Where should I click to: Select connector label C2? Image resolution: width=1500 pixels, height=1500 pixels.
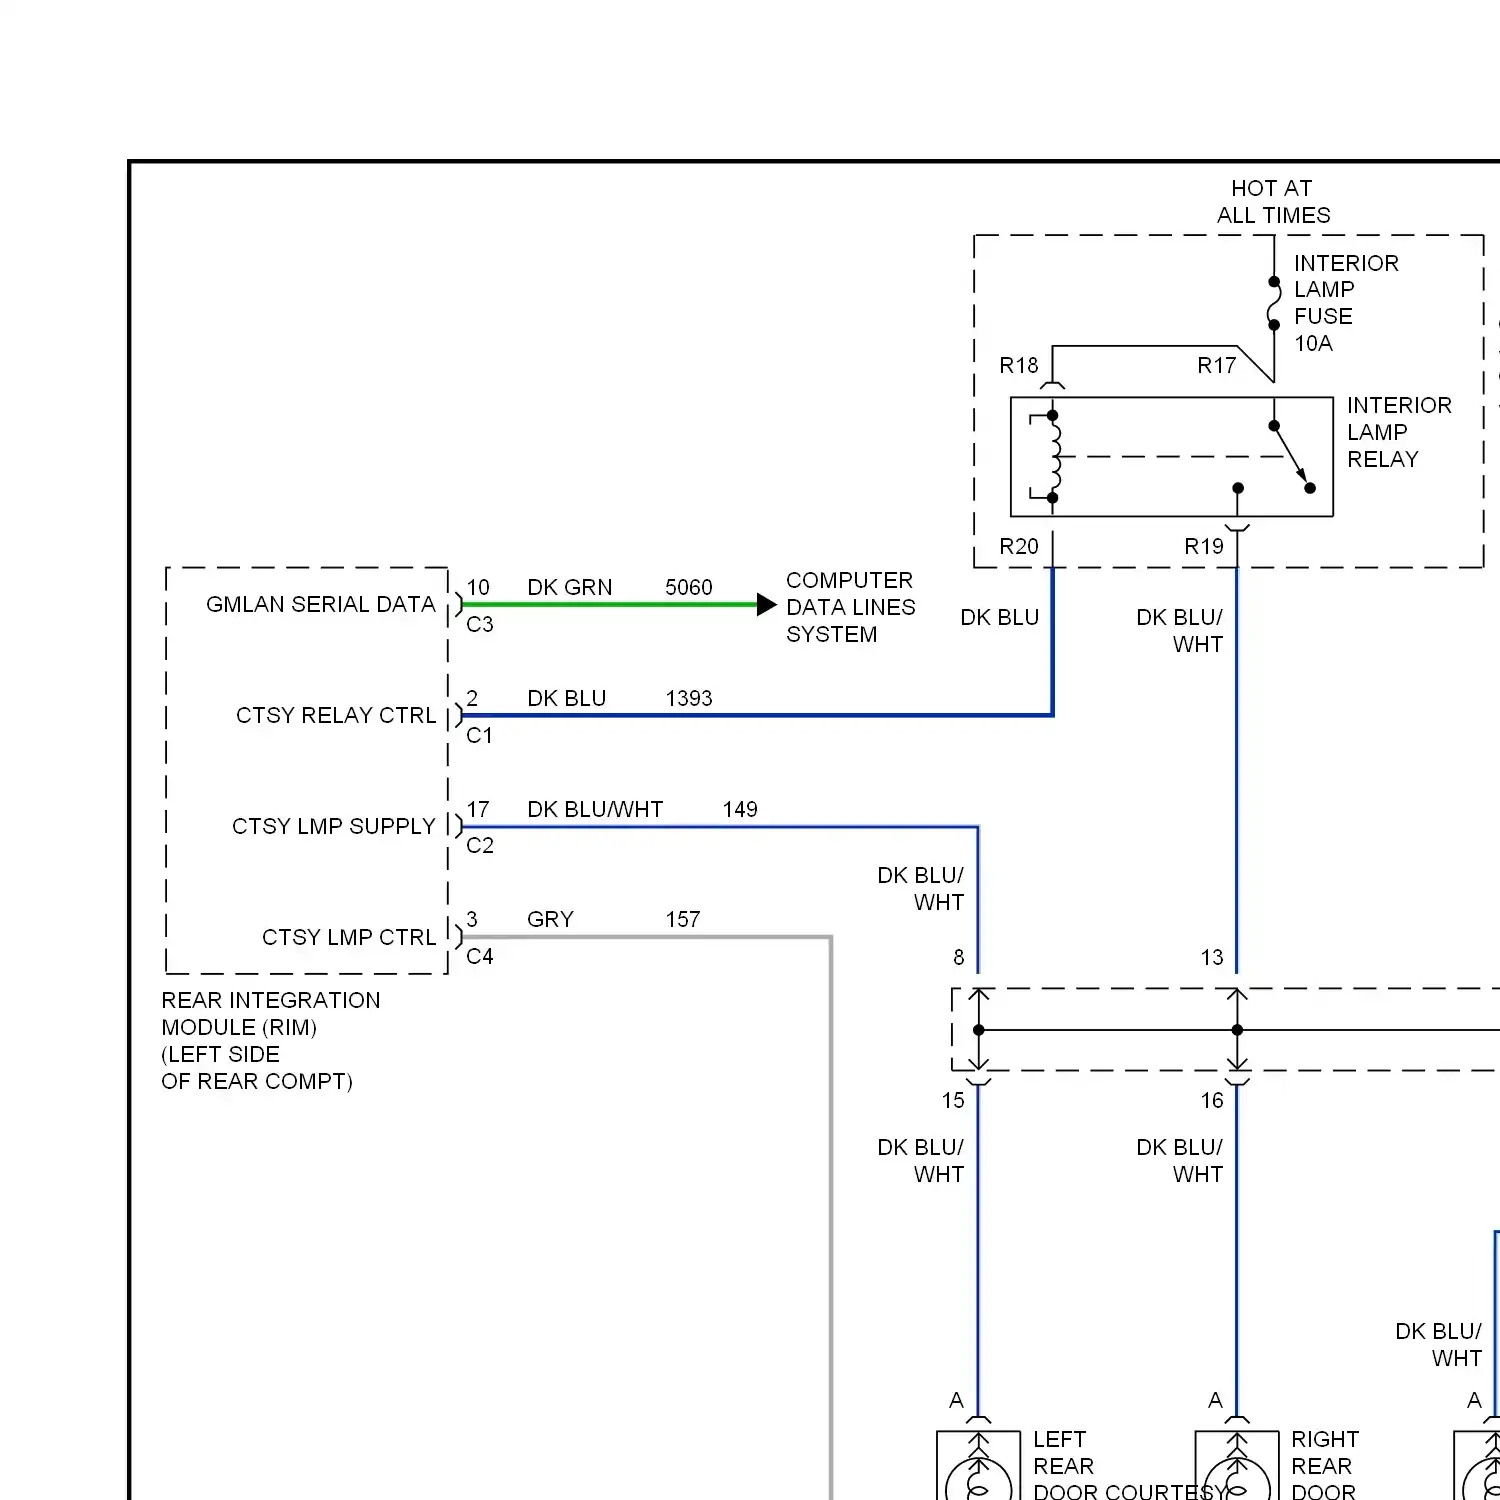(x=480, y=846)
